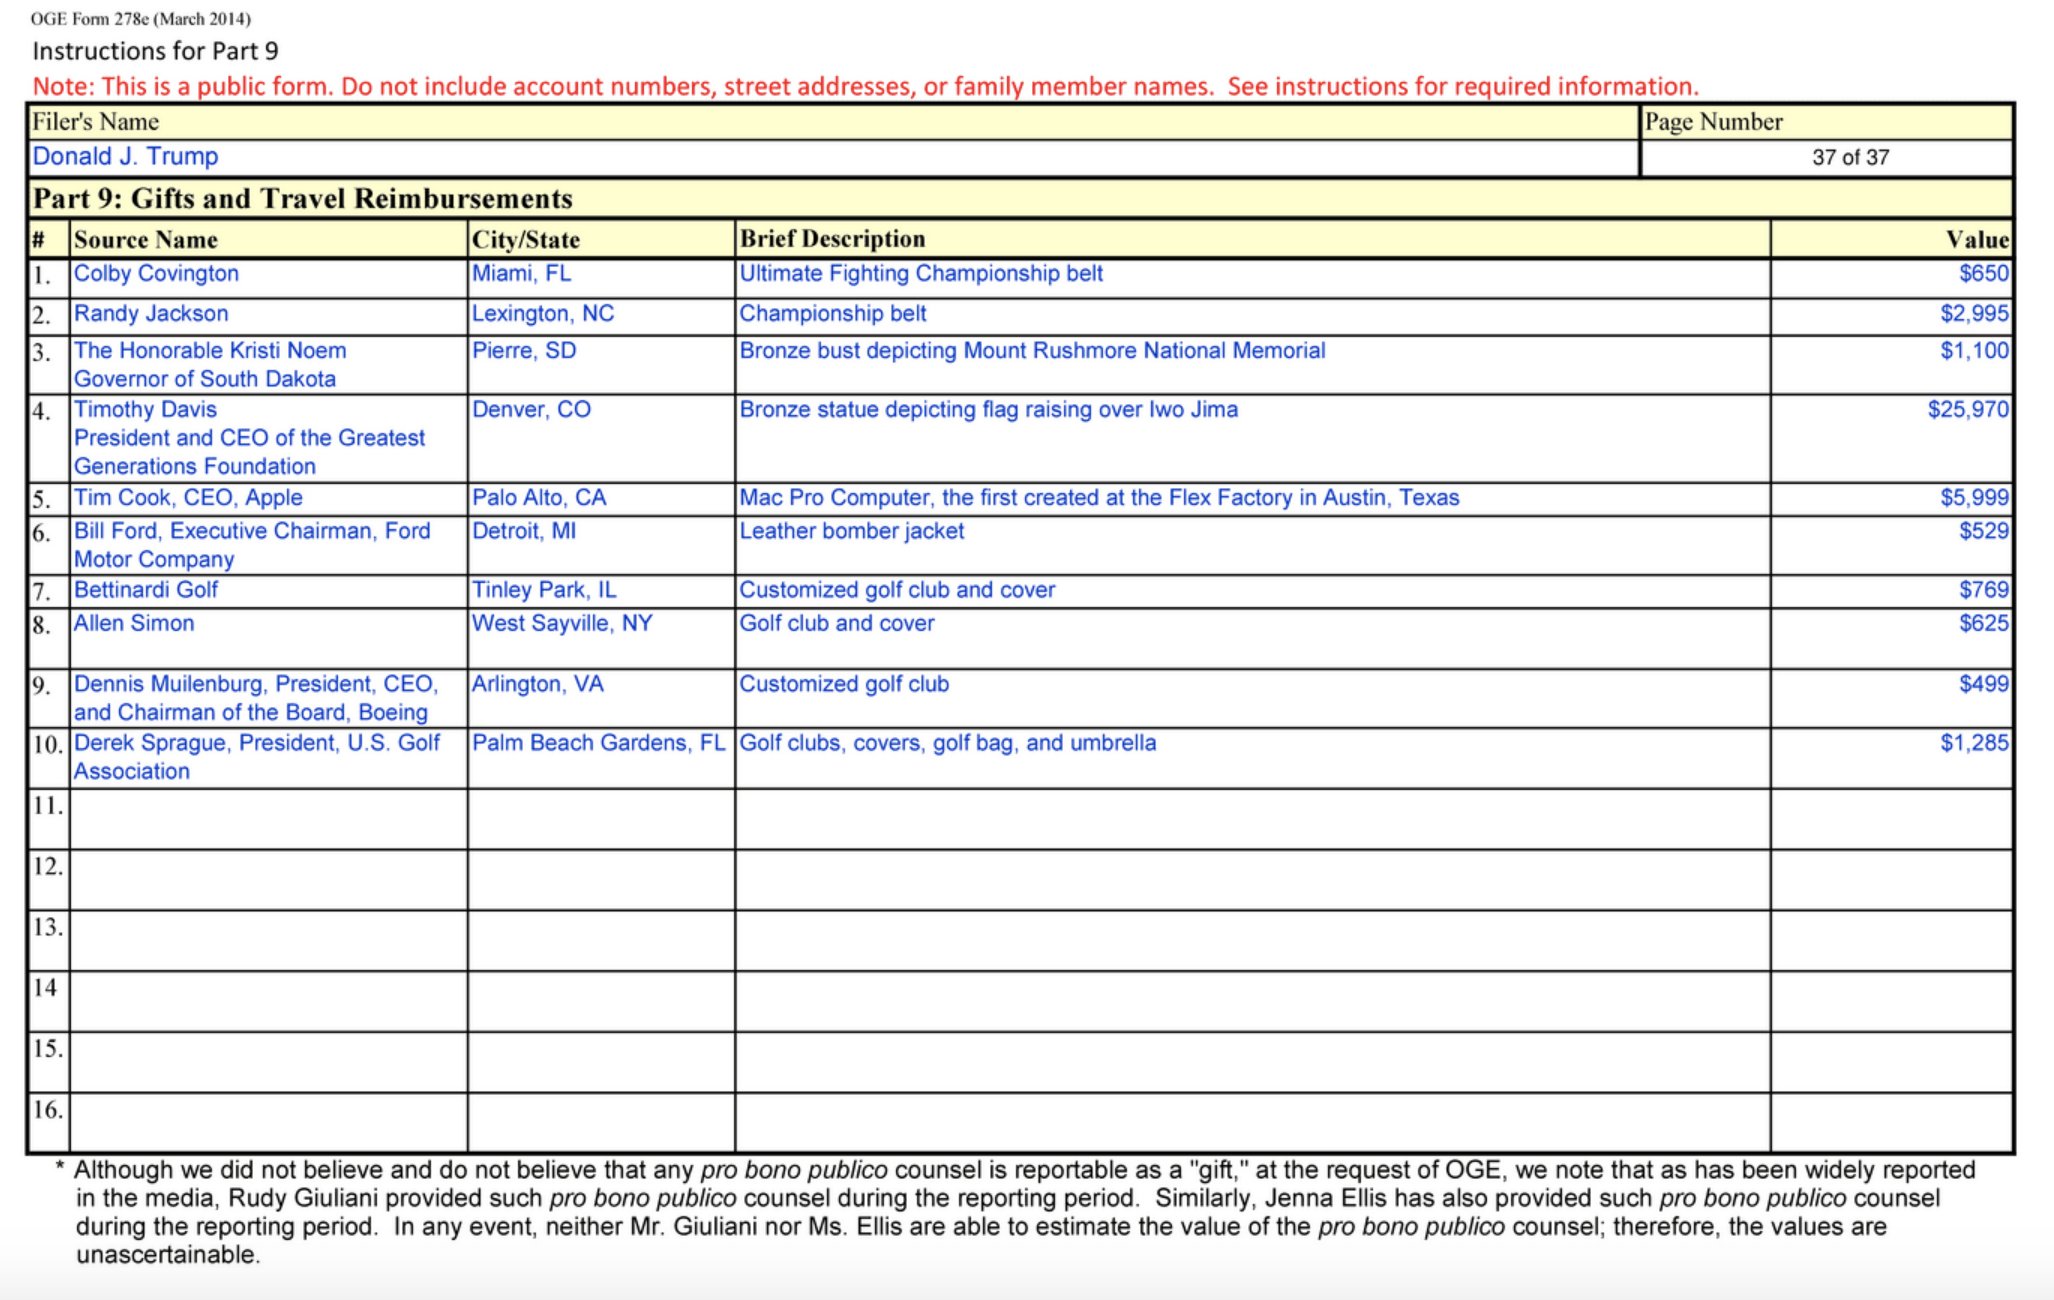Image resolution: width=2054 pixels, height=1300 pixels.
Task: Click the Bronze bust Mount Rushmore description
Action: tap(1032, 351)
